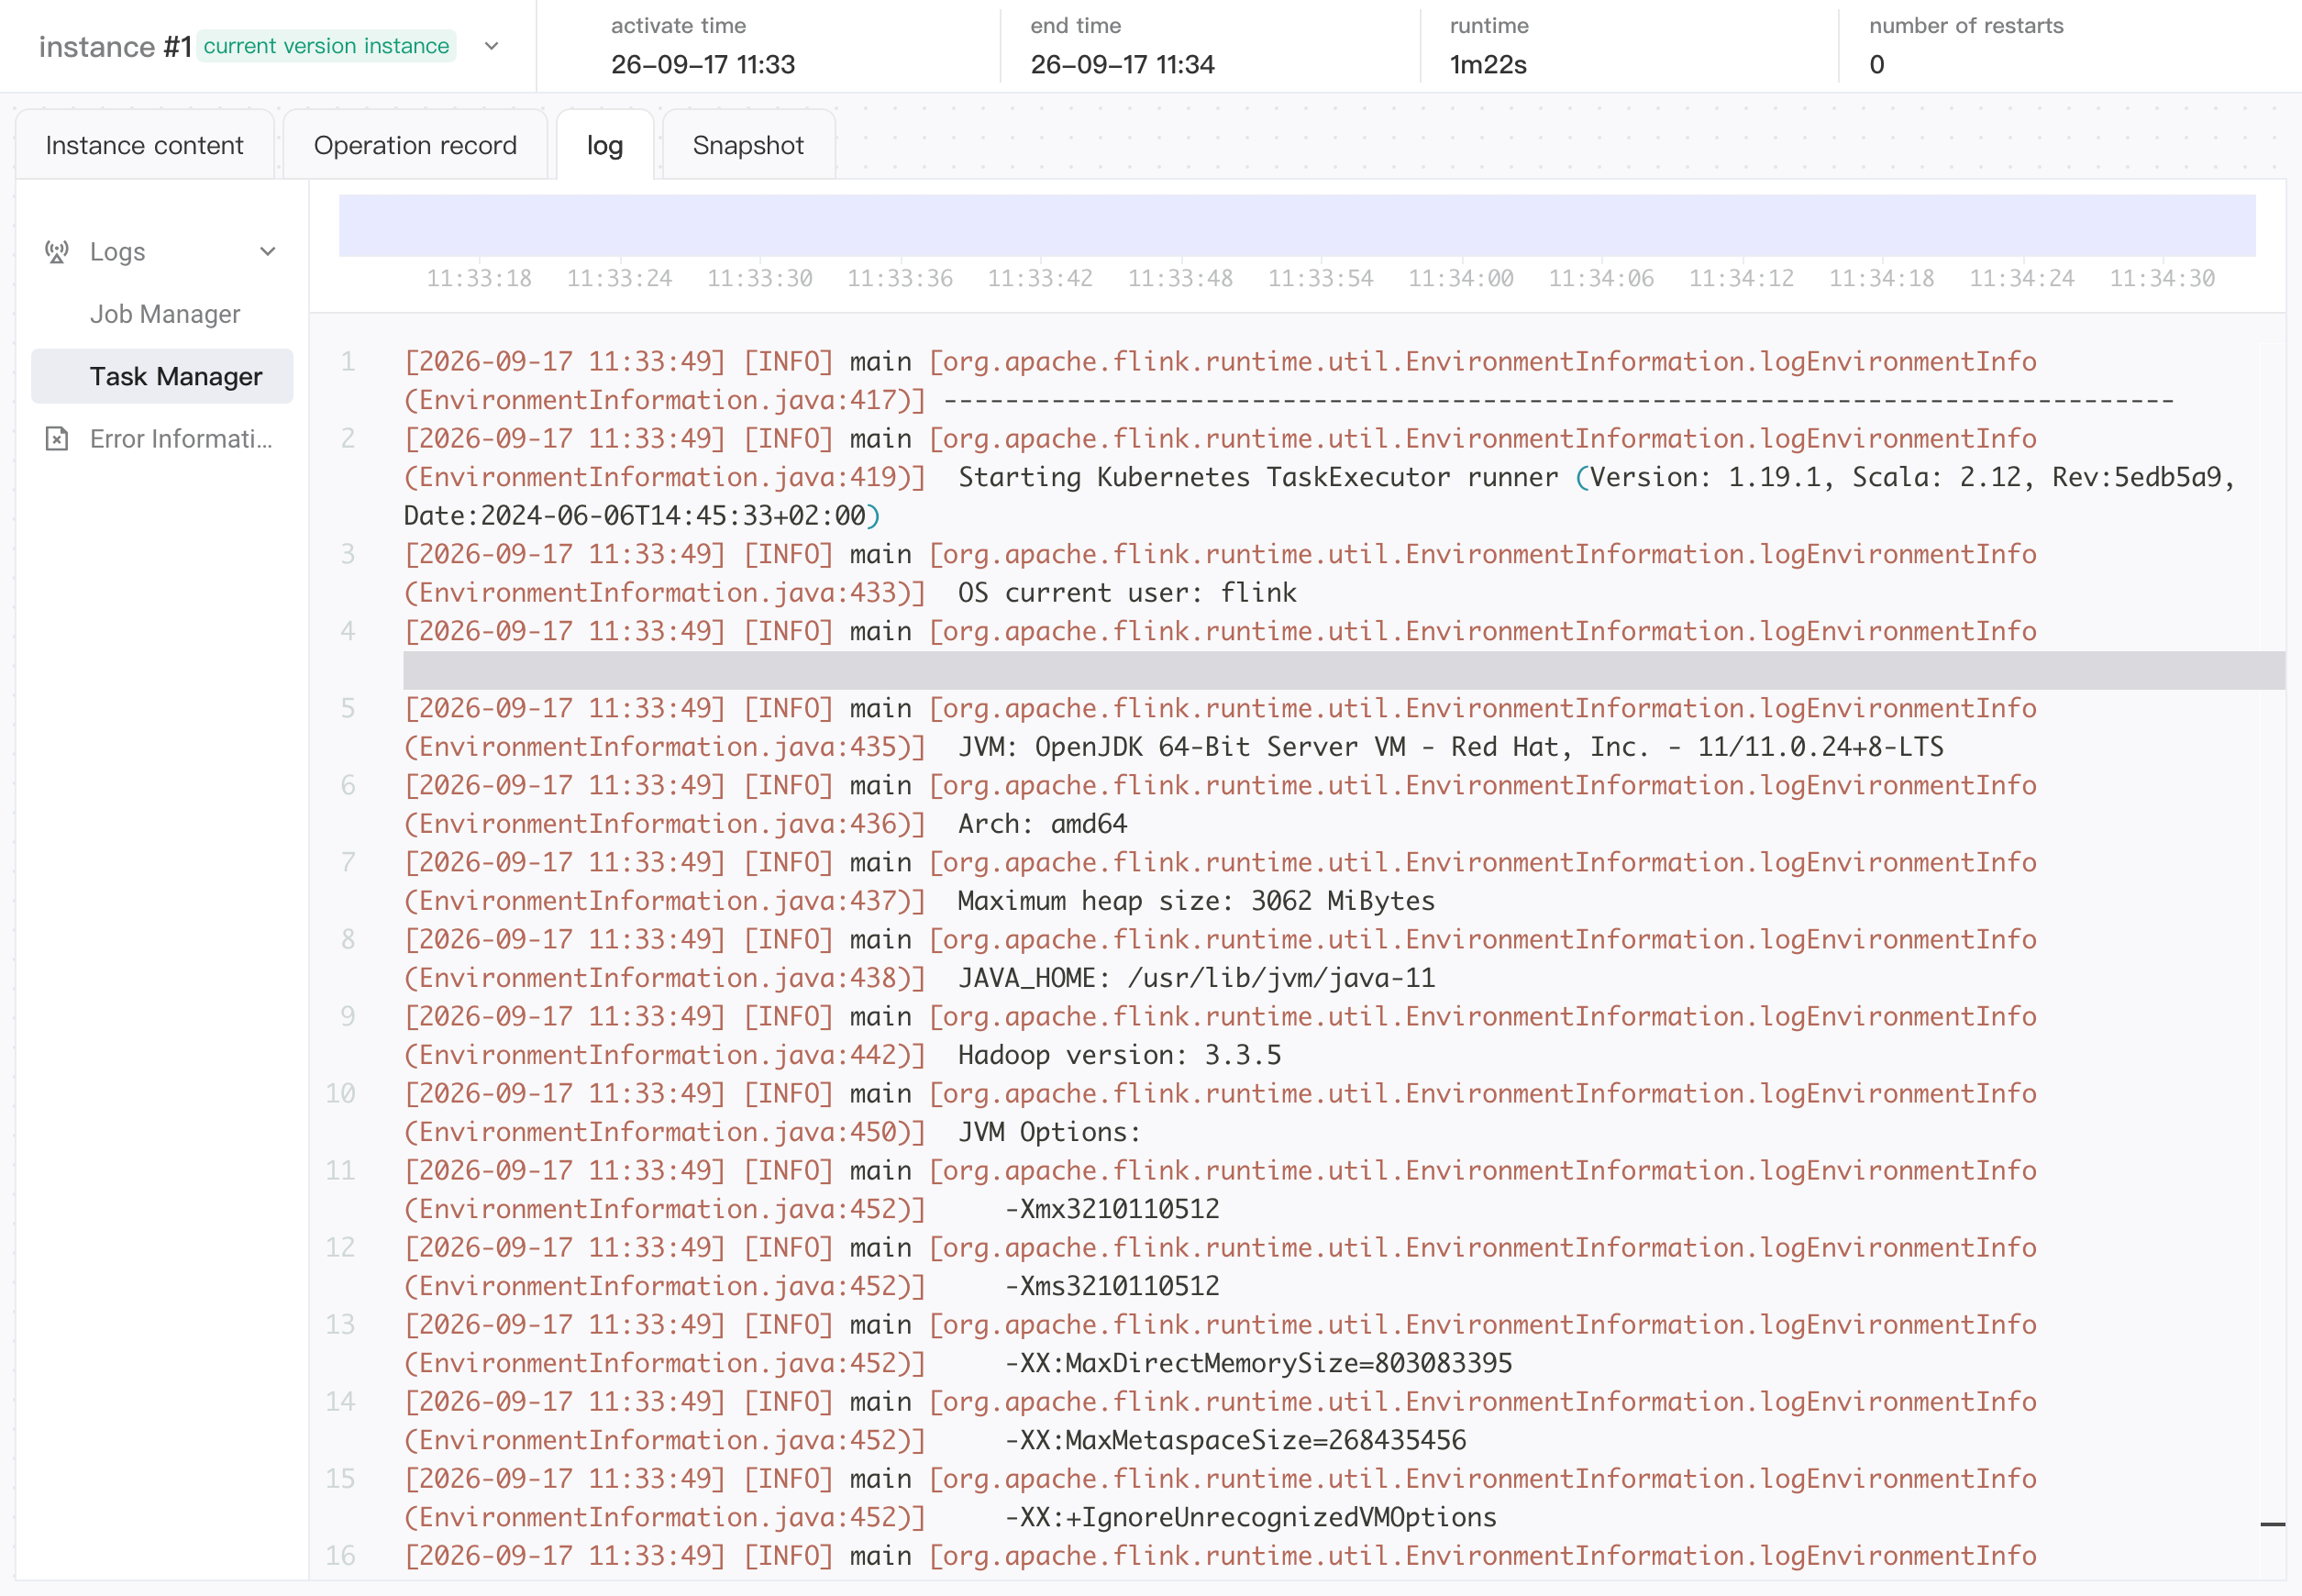The width and height of the screenshot is (2302, 1596).
Task: Click the 11:34:00 timeline marker
Action: click(1461, 278)
